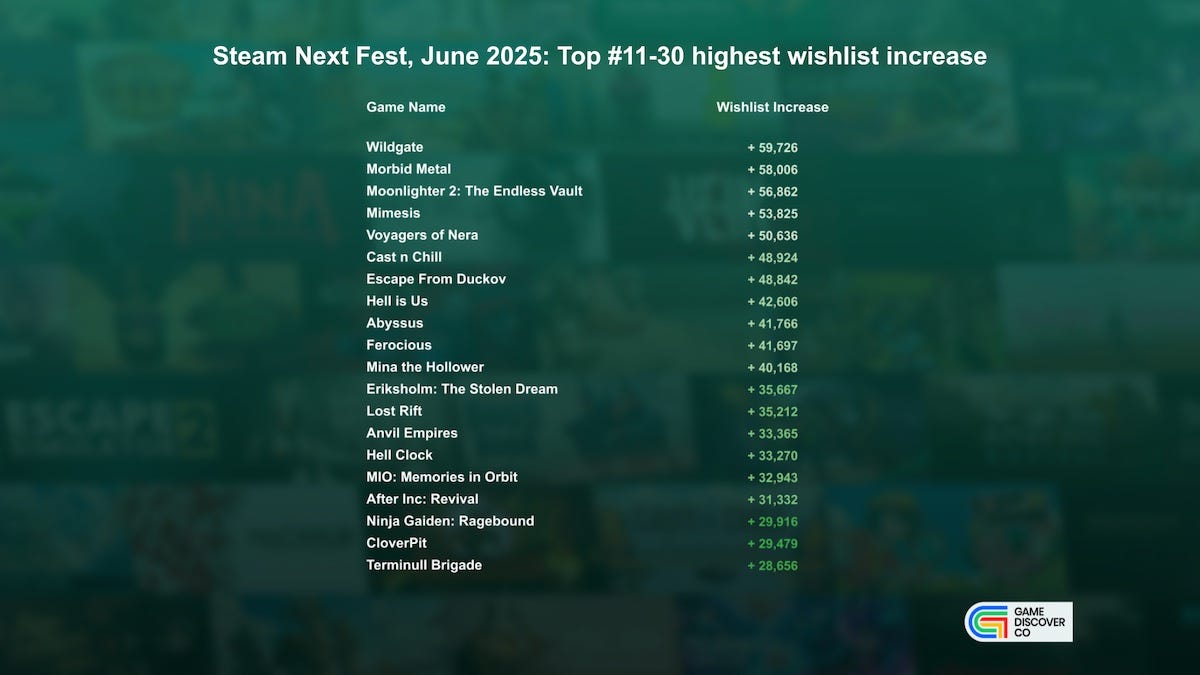The height and width of the screenshot is (675, 1200).
Task: Select the game name 'Mimesis'
Action: (393, 213)
